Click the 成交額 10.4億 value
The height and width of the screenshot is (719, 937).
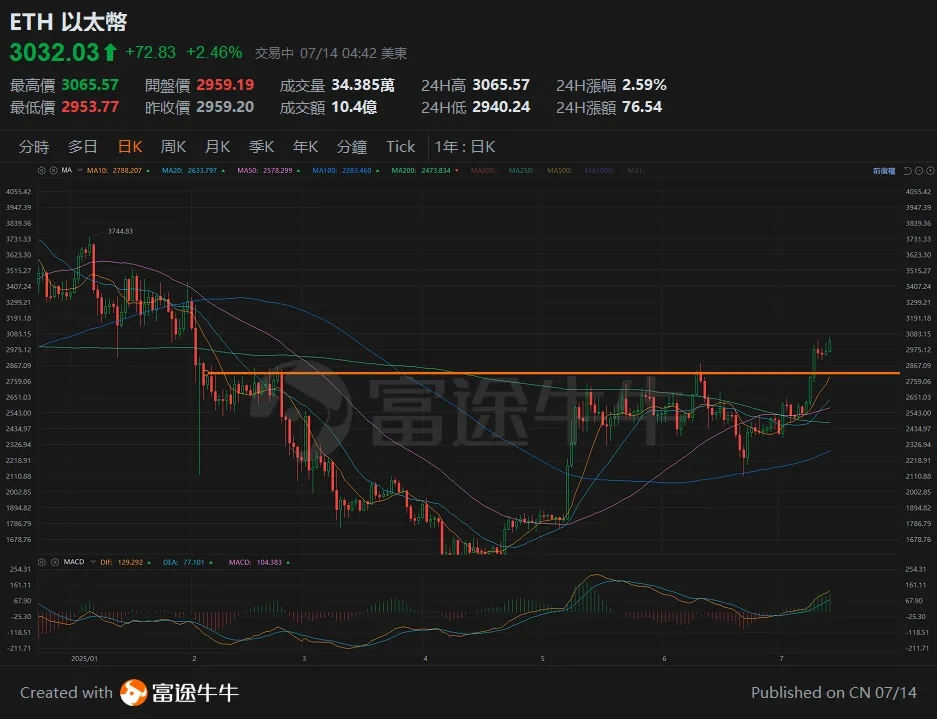[354, 107]
